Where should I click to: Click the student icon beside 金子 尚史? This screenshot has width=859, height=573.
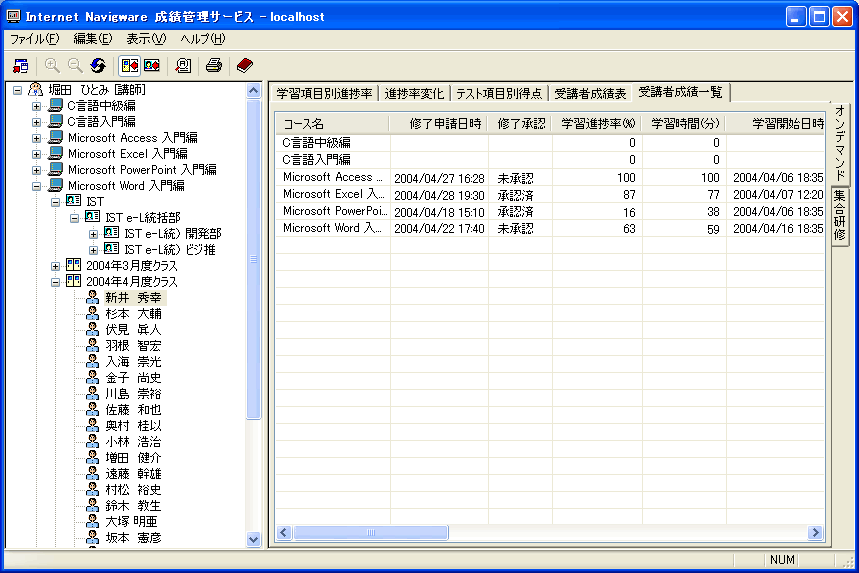(x=93, y=377)
